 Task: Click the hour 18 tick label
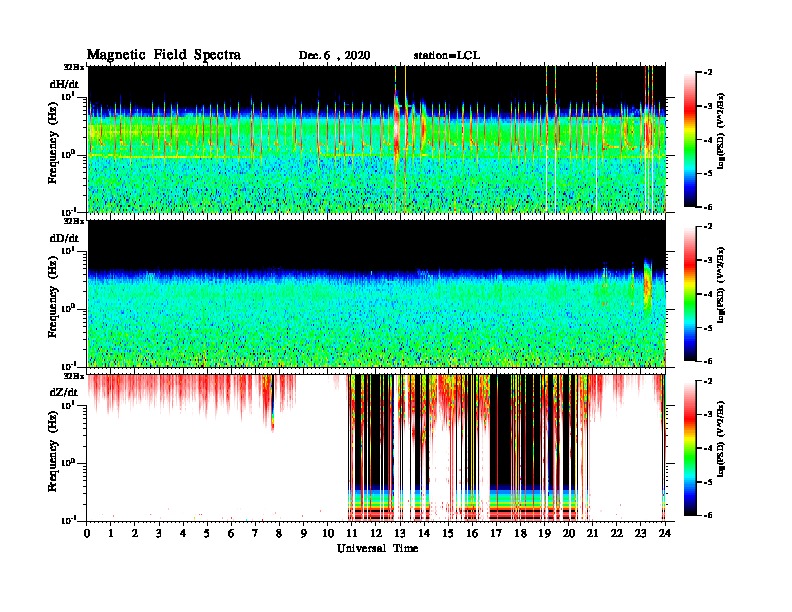(520, 533)
